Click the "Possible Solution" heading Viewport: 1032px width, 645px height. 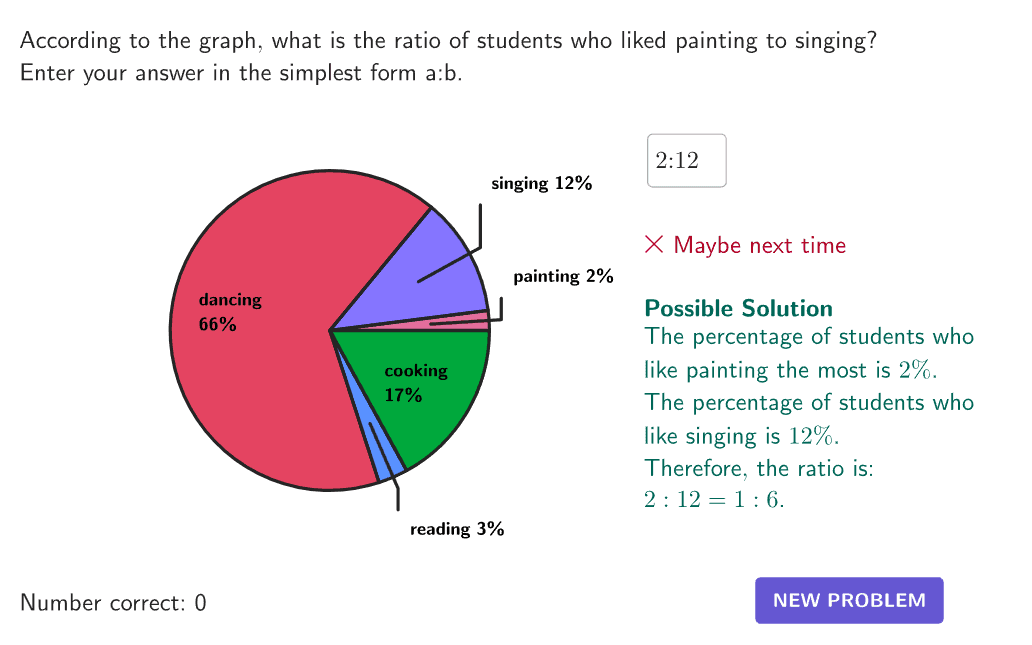738,308
